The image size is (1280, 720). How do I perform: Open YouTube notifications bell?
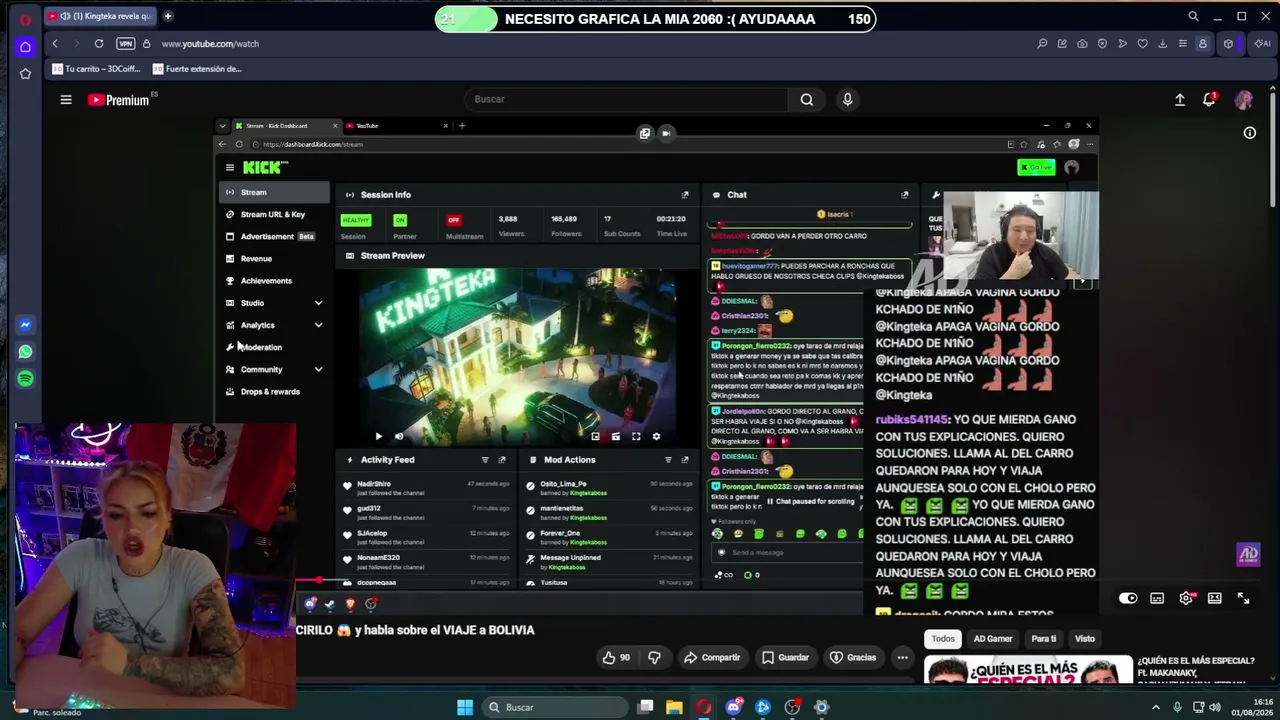click(x=1209, y=99)
